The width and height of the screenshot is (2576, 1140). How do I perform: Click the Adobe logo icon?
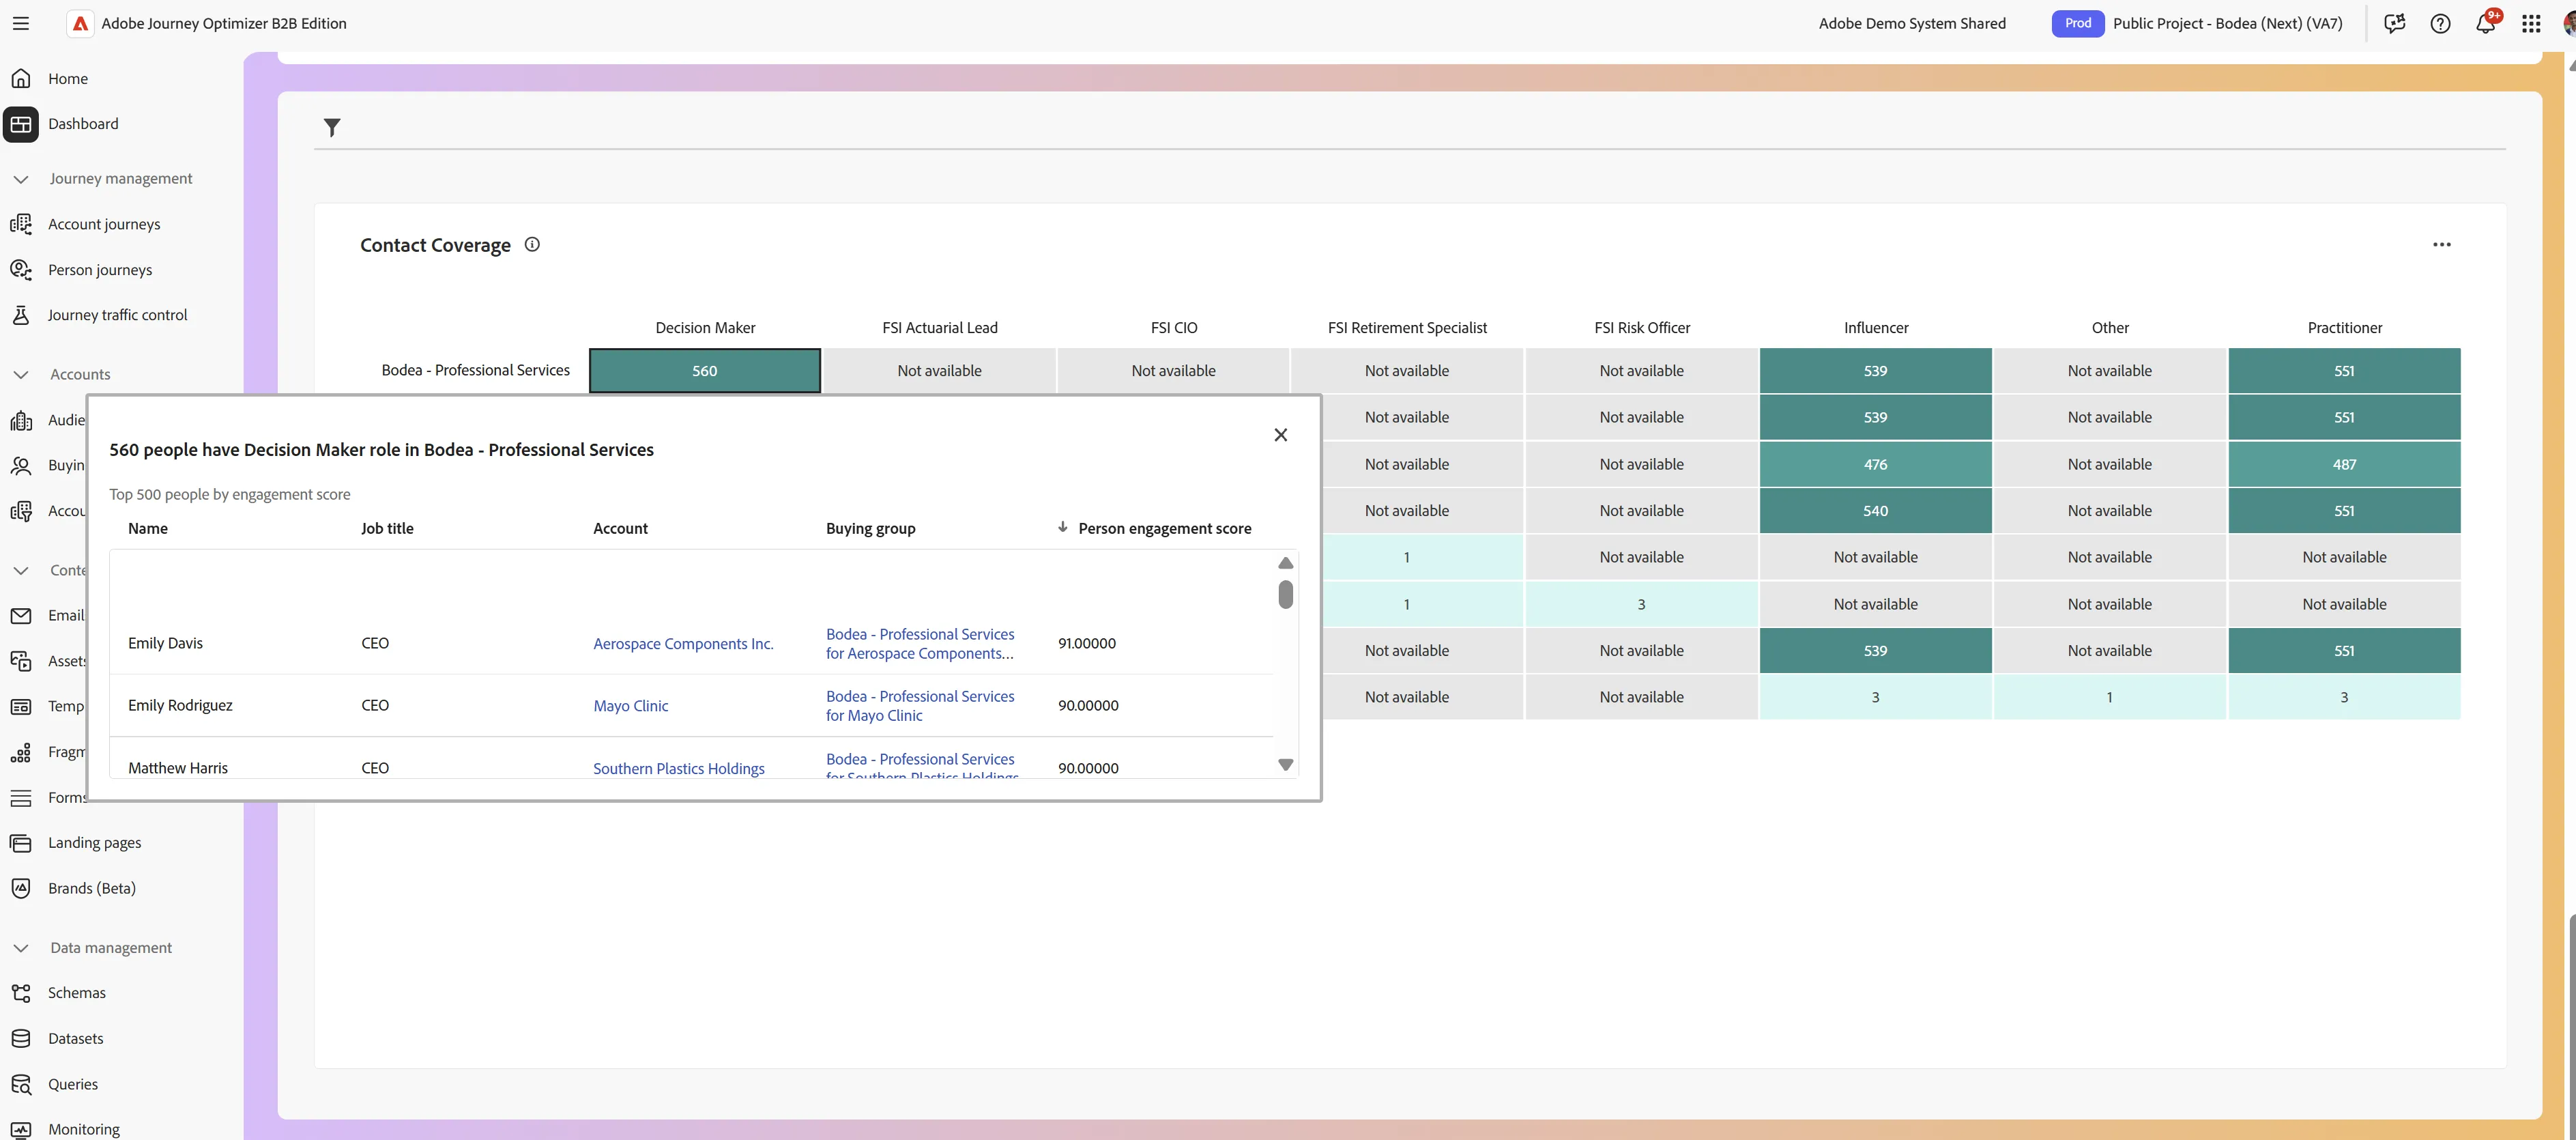tap(80, 23)
